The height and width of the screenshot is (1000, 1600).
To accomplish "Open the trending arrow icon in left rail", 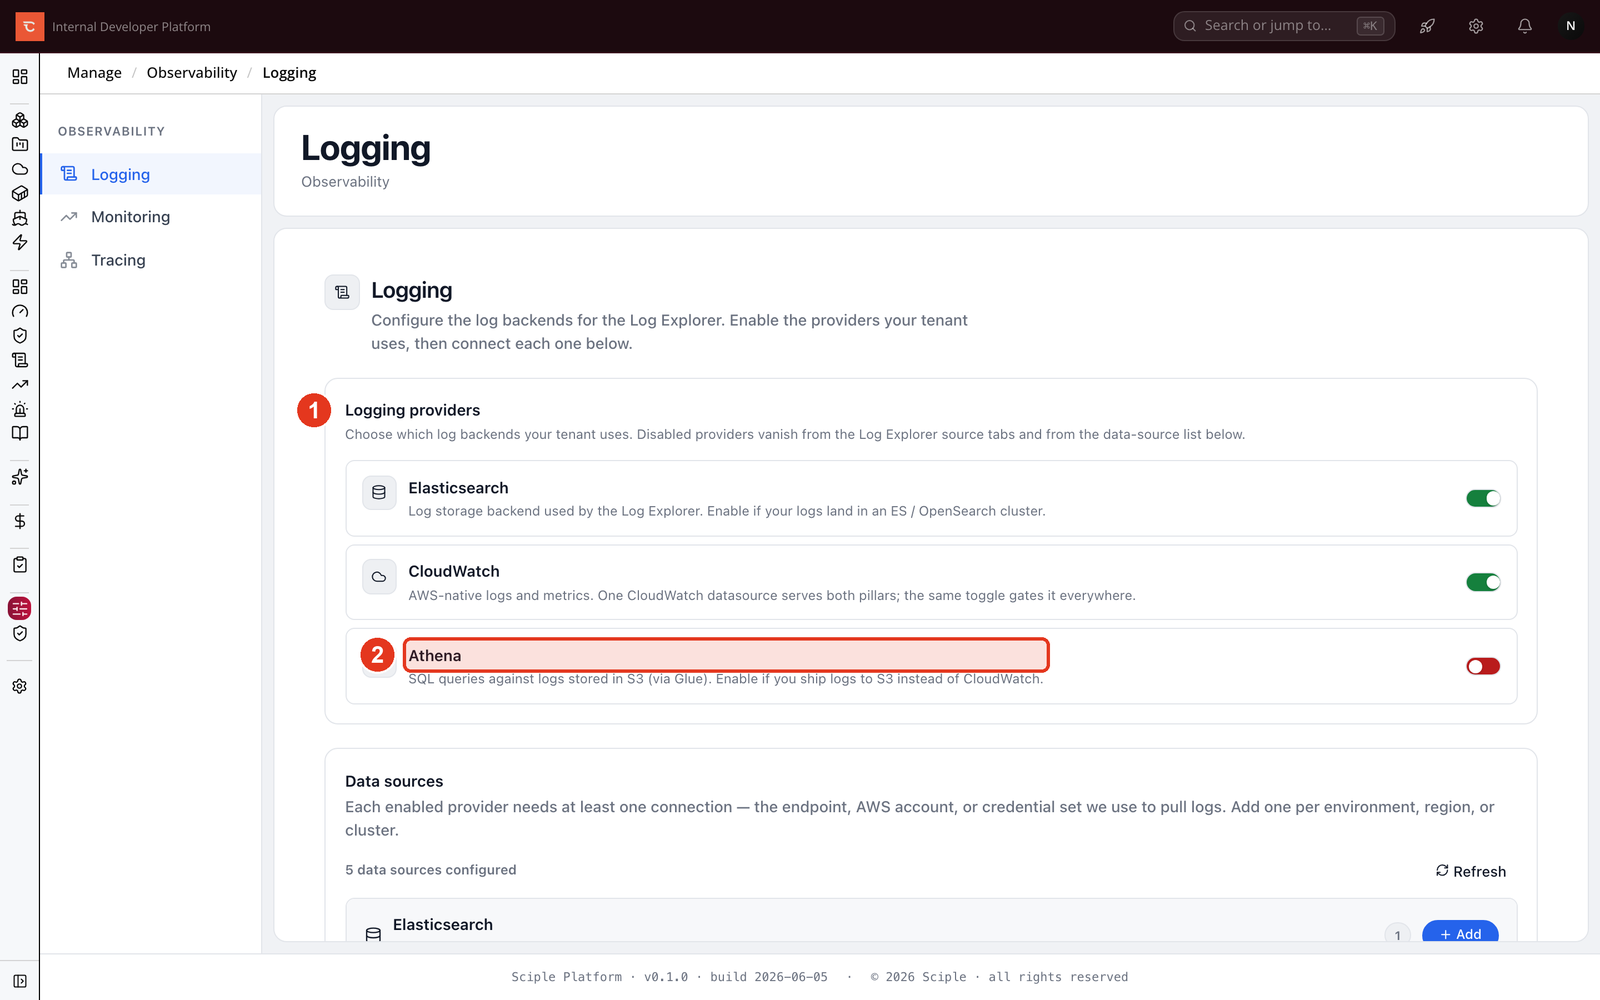I will 20,384.
